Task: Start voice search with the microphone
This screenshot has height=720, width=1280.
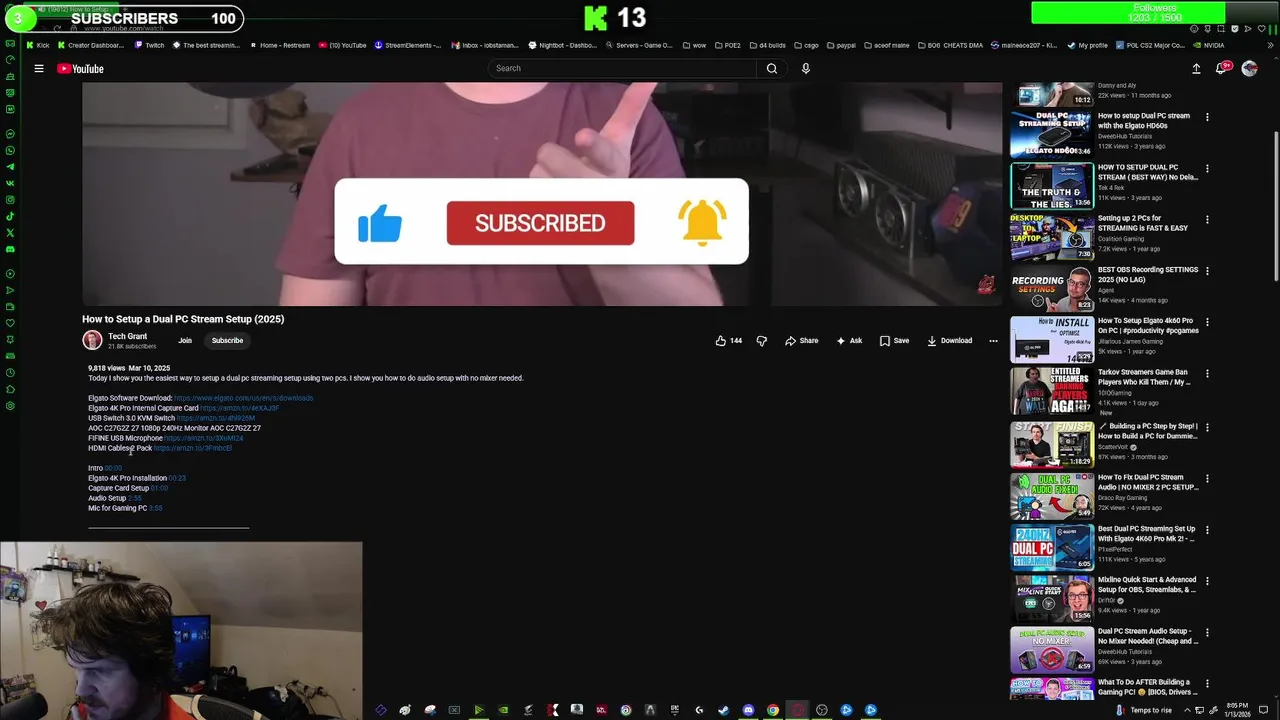Action: 806,68
